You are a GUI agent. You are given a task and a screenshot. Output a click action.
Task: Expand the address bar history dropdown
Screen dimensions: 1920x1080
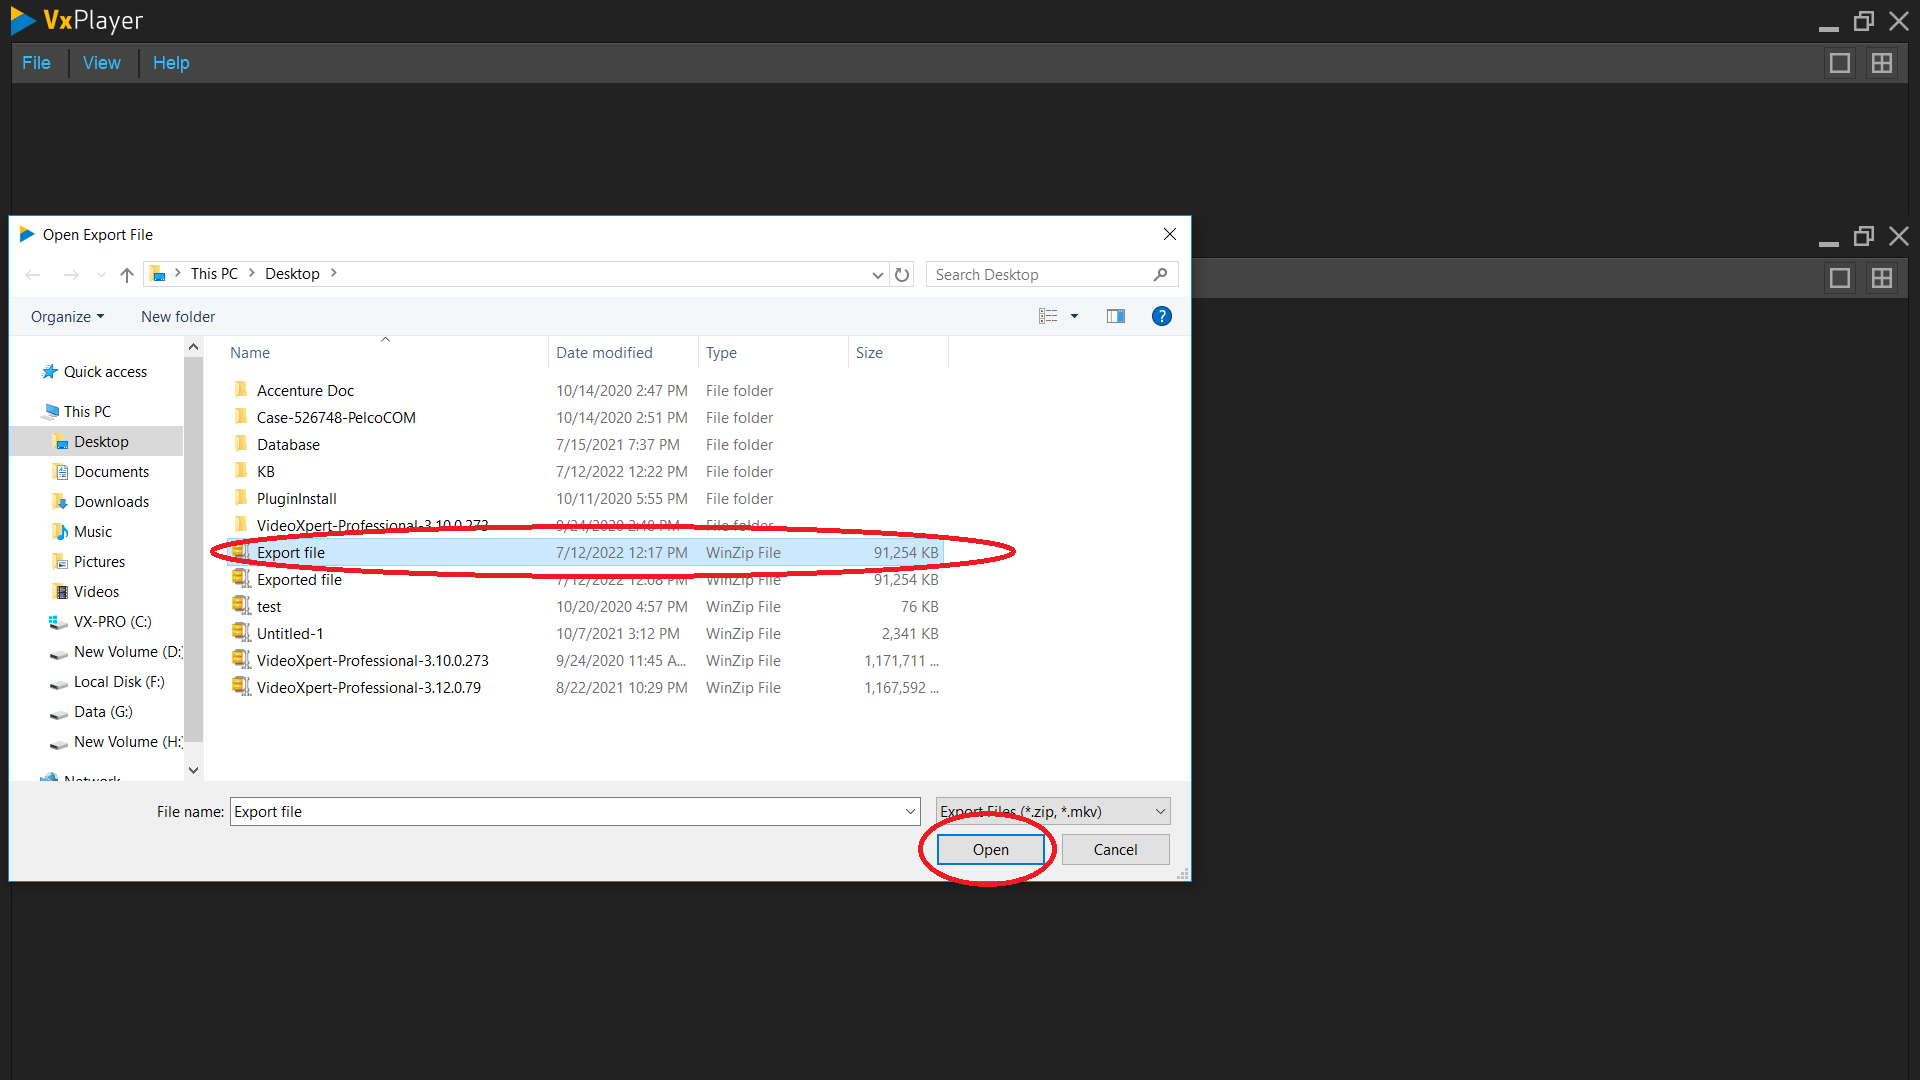877,274
